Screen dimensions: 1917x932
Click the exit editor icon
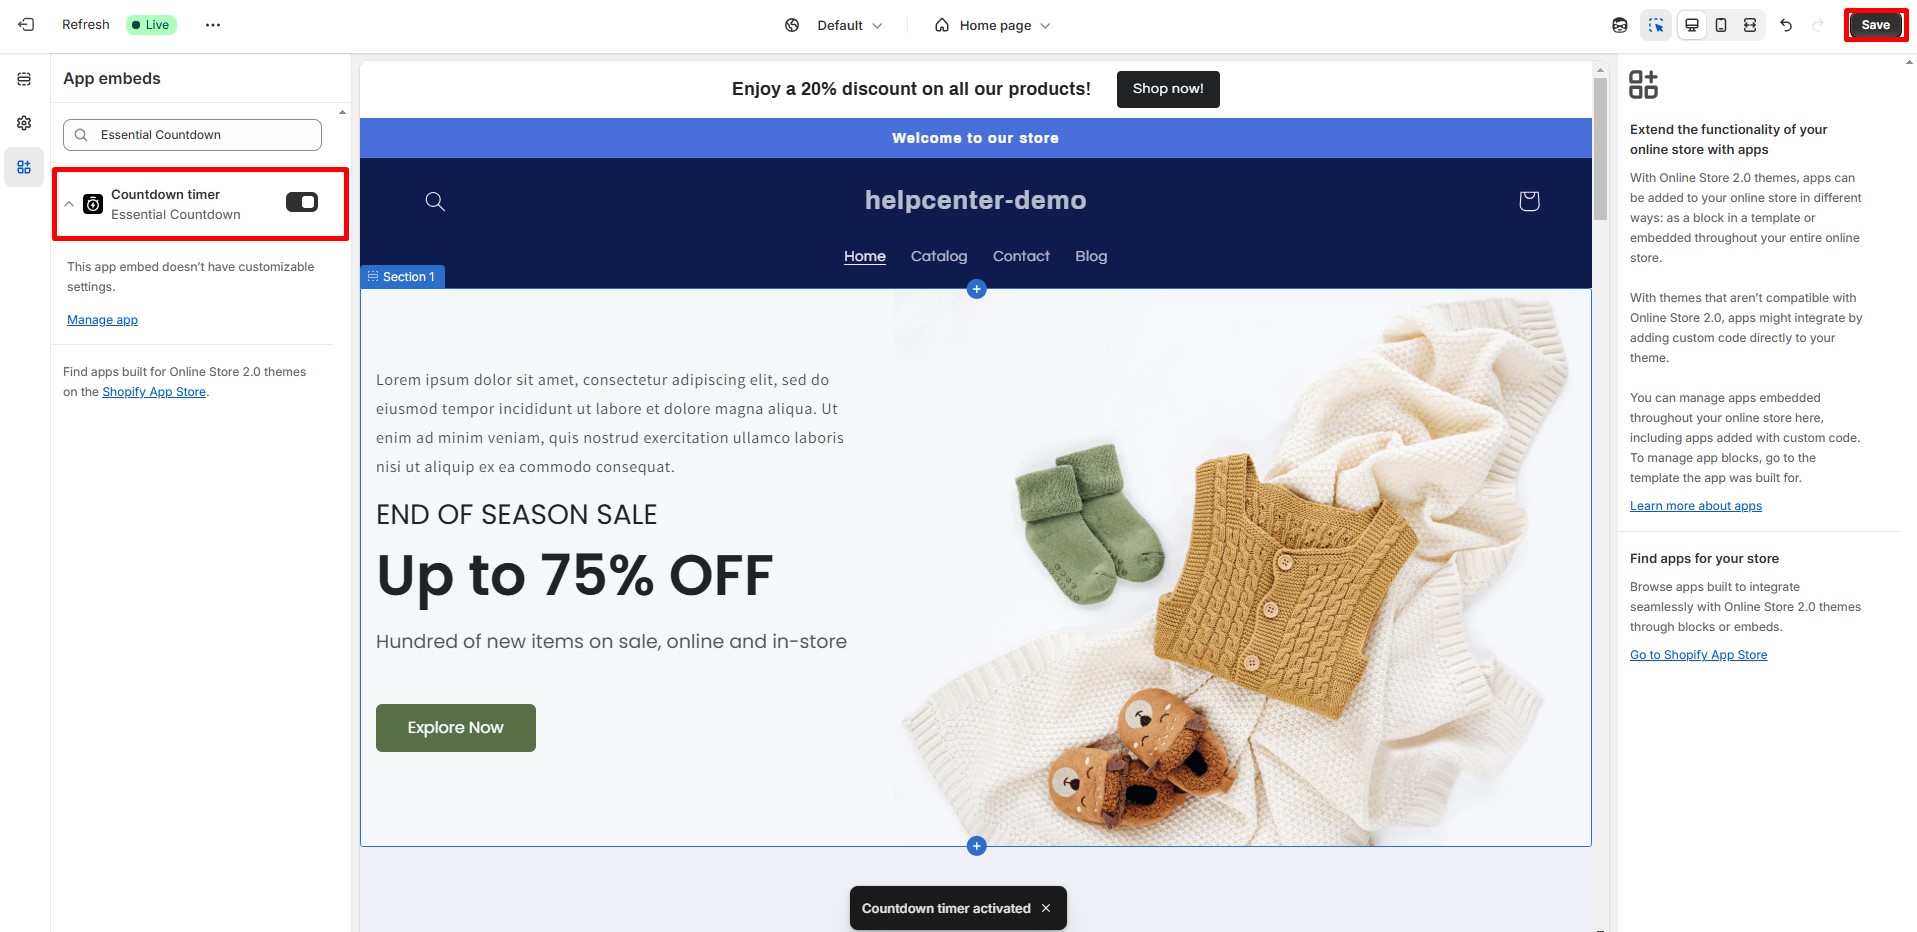[26, 25]
